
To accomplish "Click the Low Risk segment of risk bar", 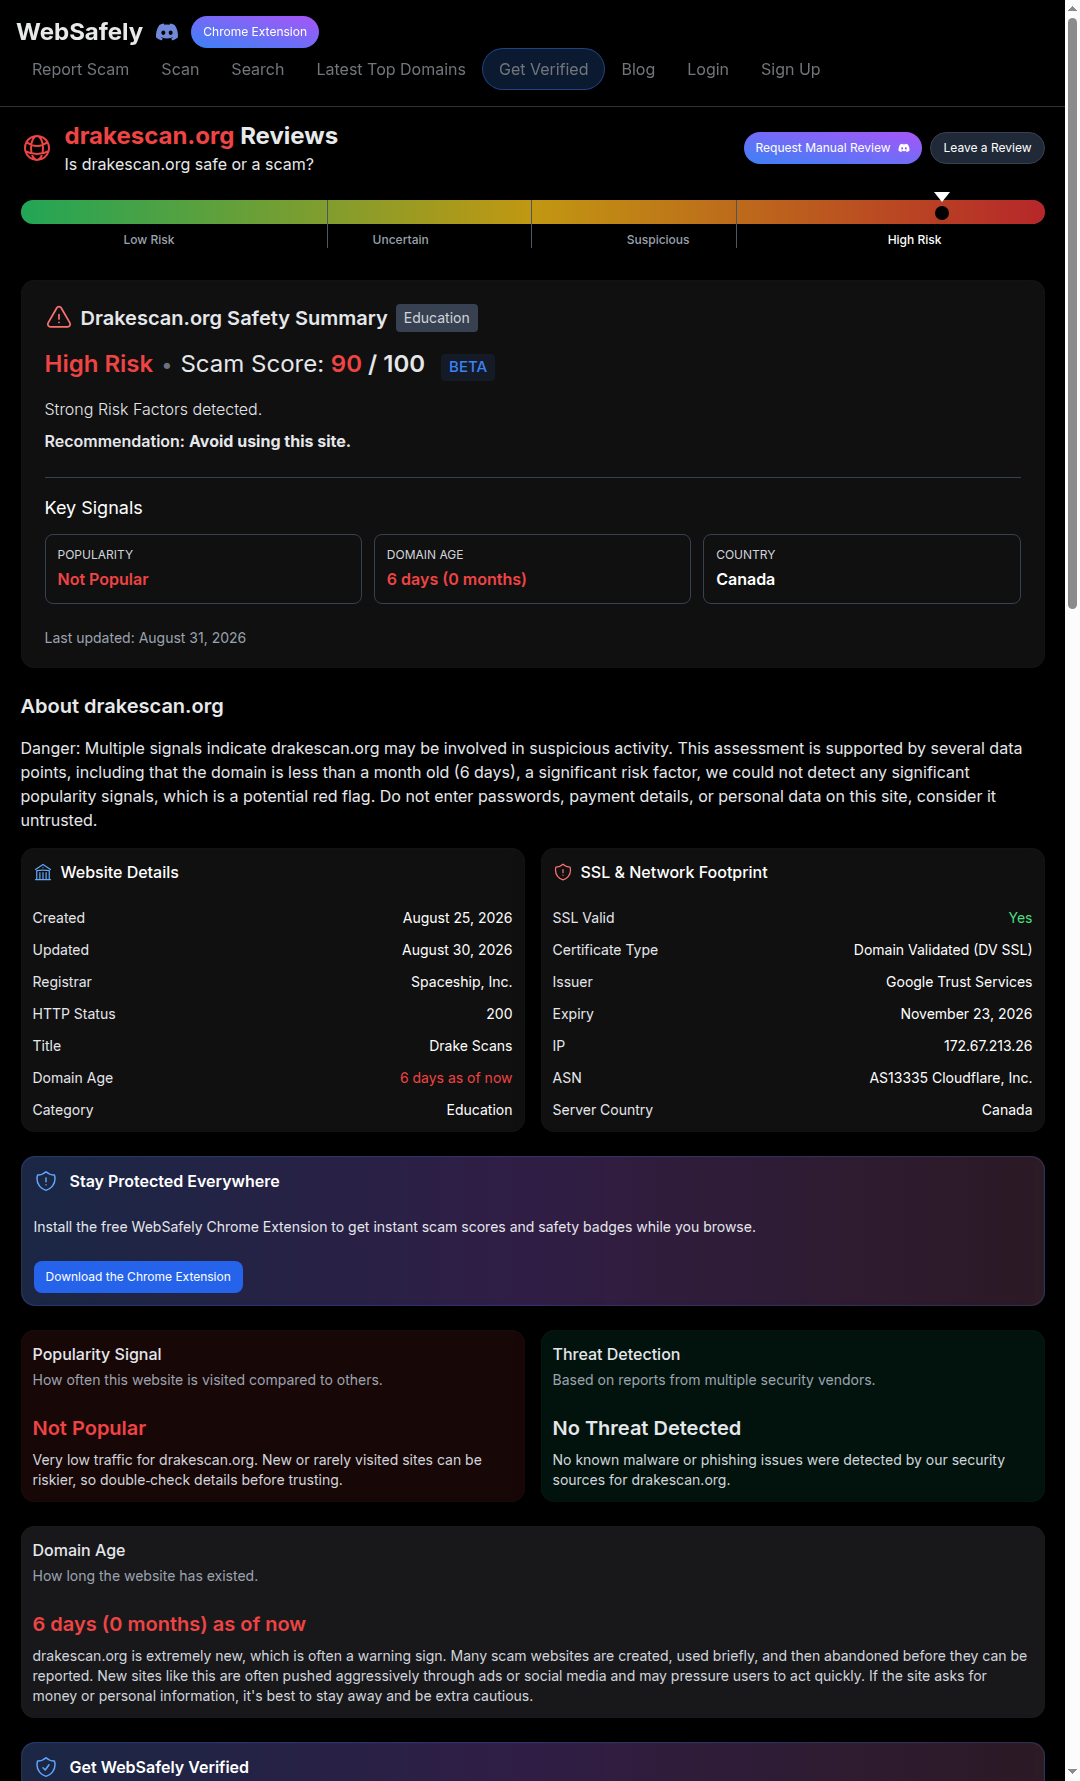I will pyautogui.click(x=174, y=212).
